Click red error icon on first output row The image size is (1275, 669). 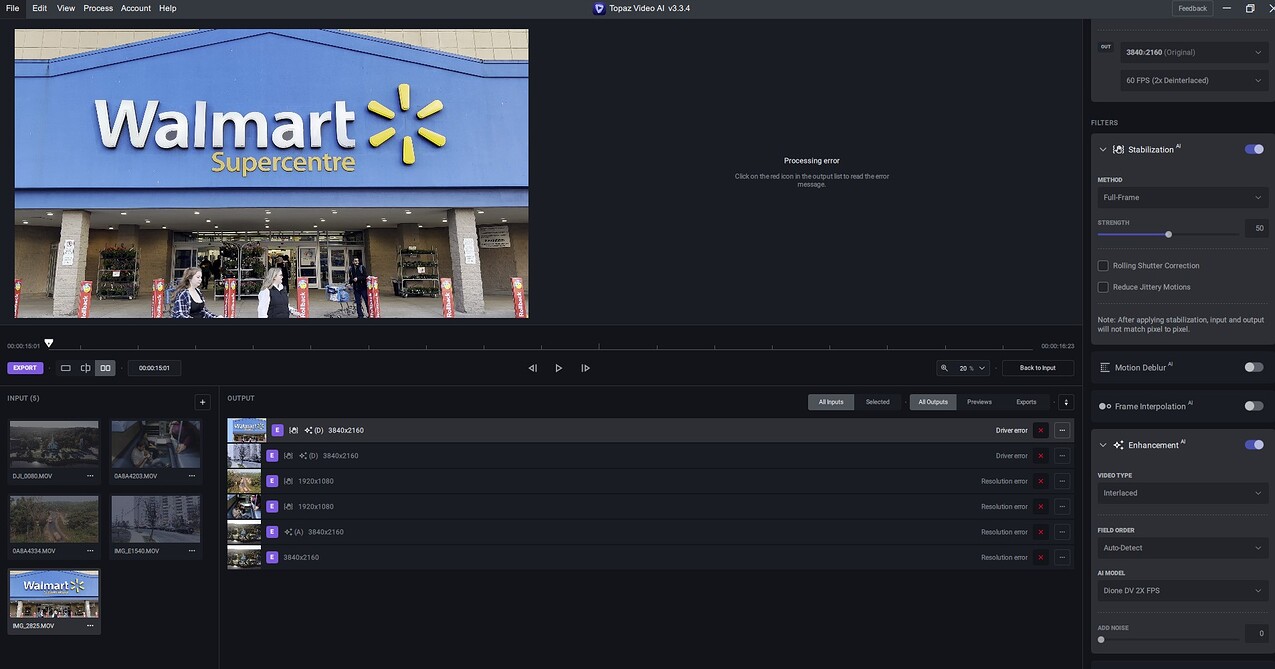[x=1040, y=430]
